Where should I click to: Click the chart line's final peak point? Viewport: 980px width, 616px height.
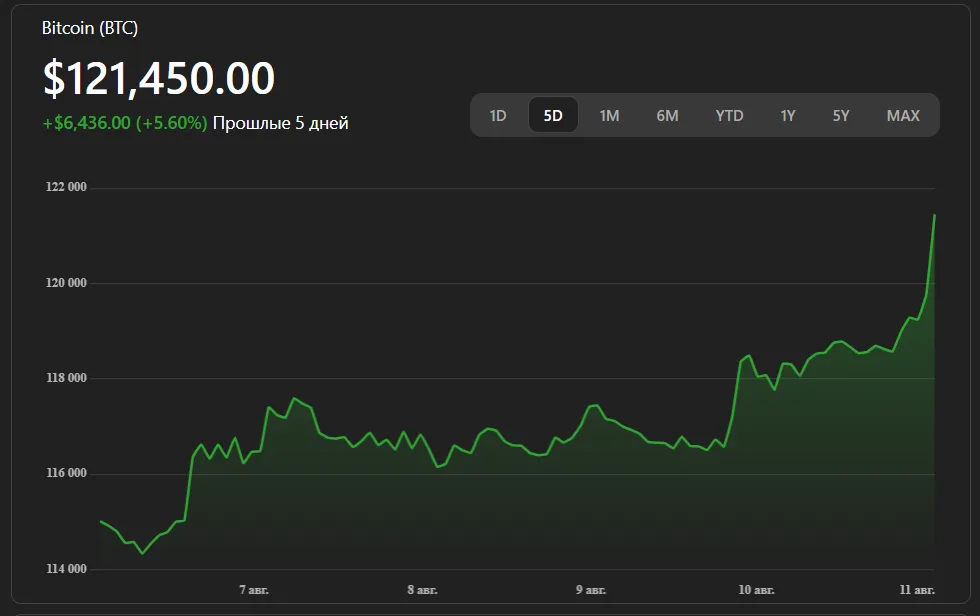pos(934,216)
